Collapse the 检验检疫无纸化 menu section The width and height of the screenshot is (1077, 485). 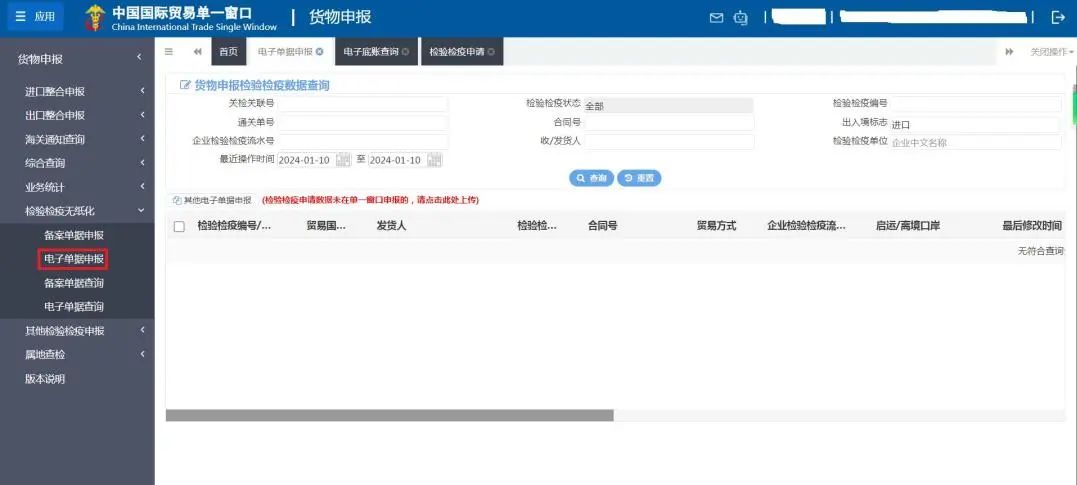coord(77,211)
